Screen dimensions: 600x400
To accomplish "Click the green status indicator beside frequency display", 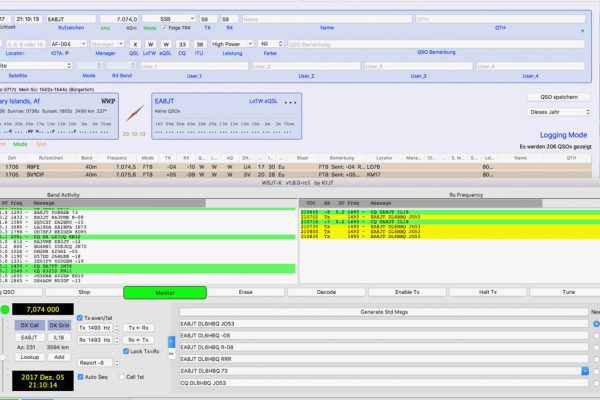I will pyautogui.click(x=5, y=309).
